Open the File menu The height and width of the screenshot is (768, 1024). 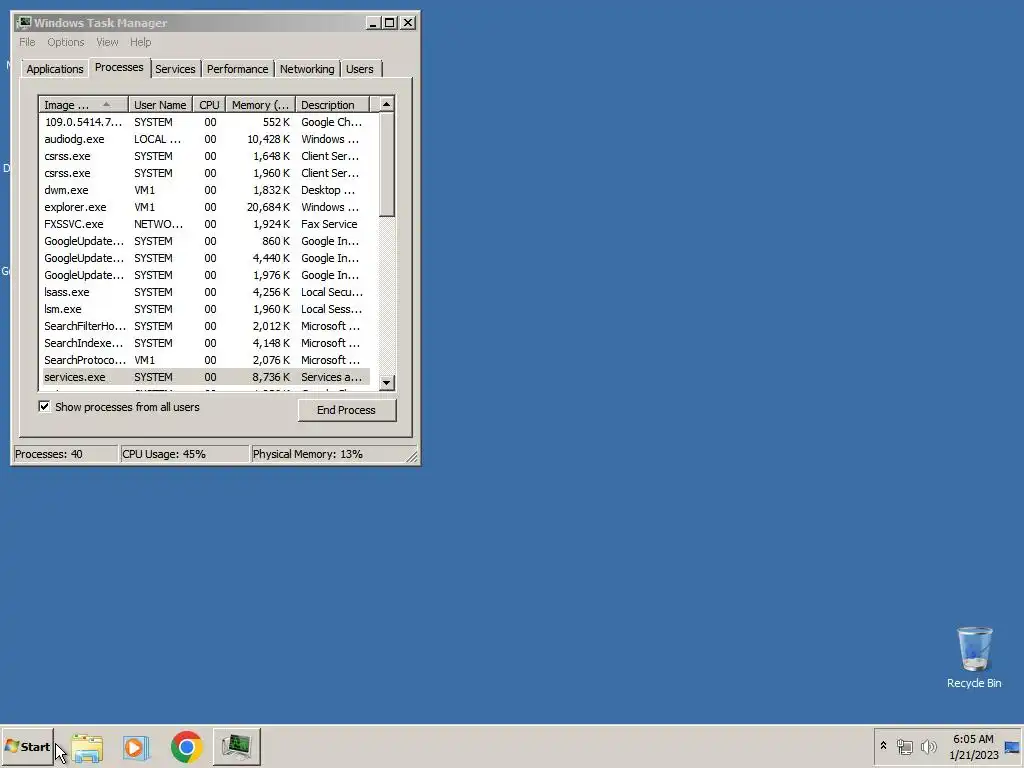(27, 42)
